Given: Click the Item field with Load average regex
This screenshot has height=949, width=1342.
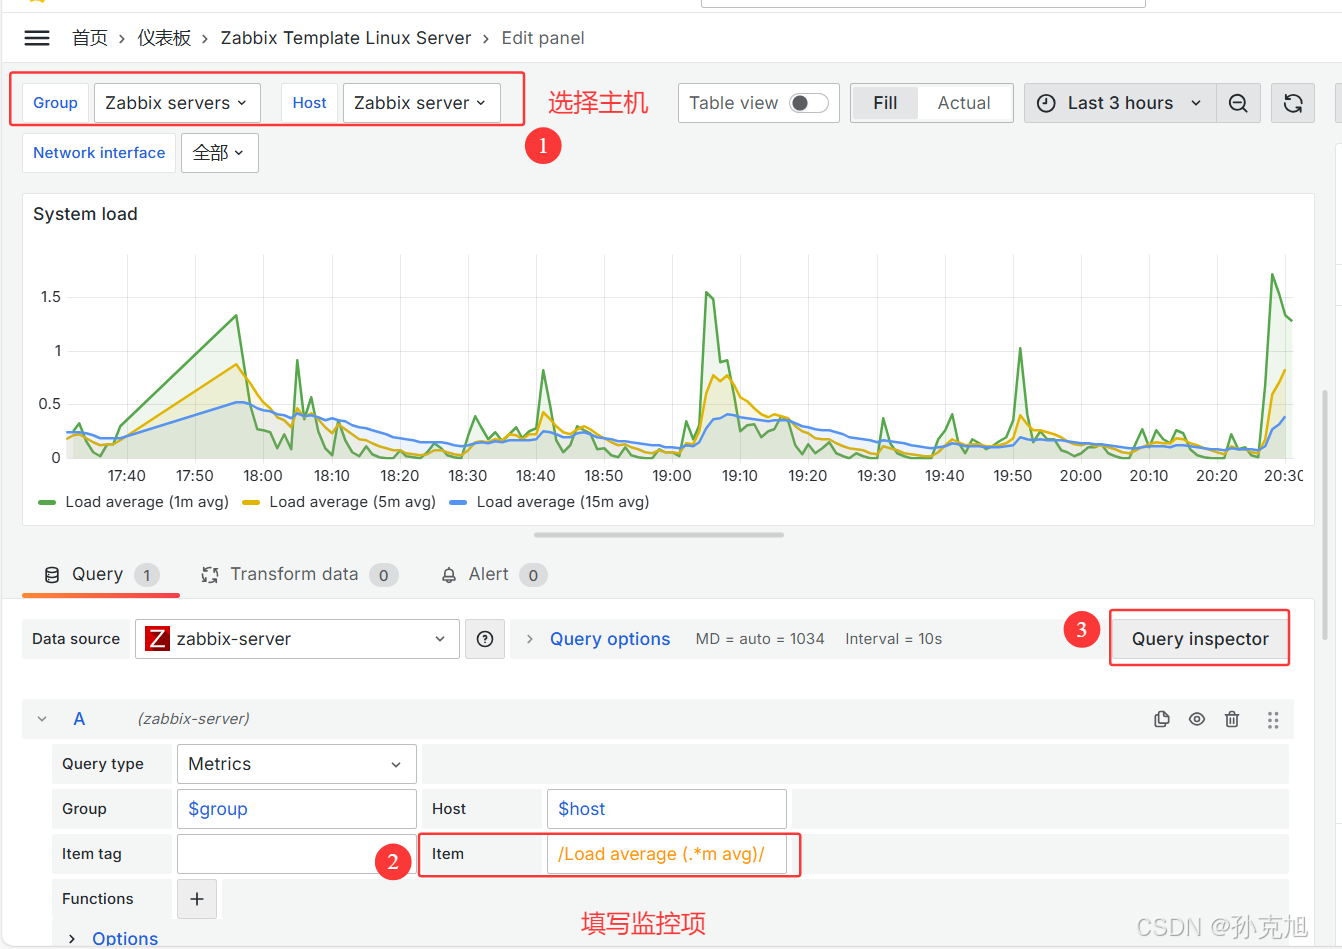Looking at the screenshot, I should click(666, 854).
